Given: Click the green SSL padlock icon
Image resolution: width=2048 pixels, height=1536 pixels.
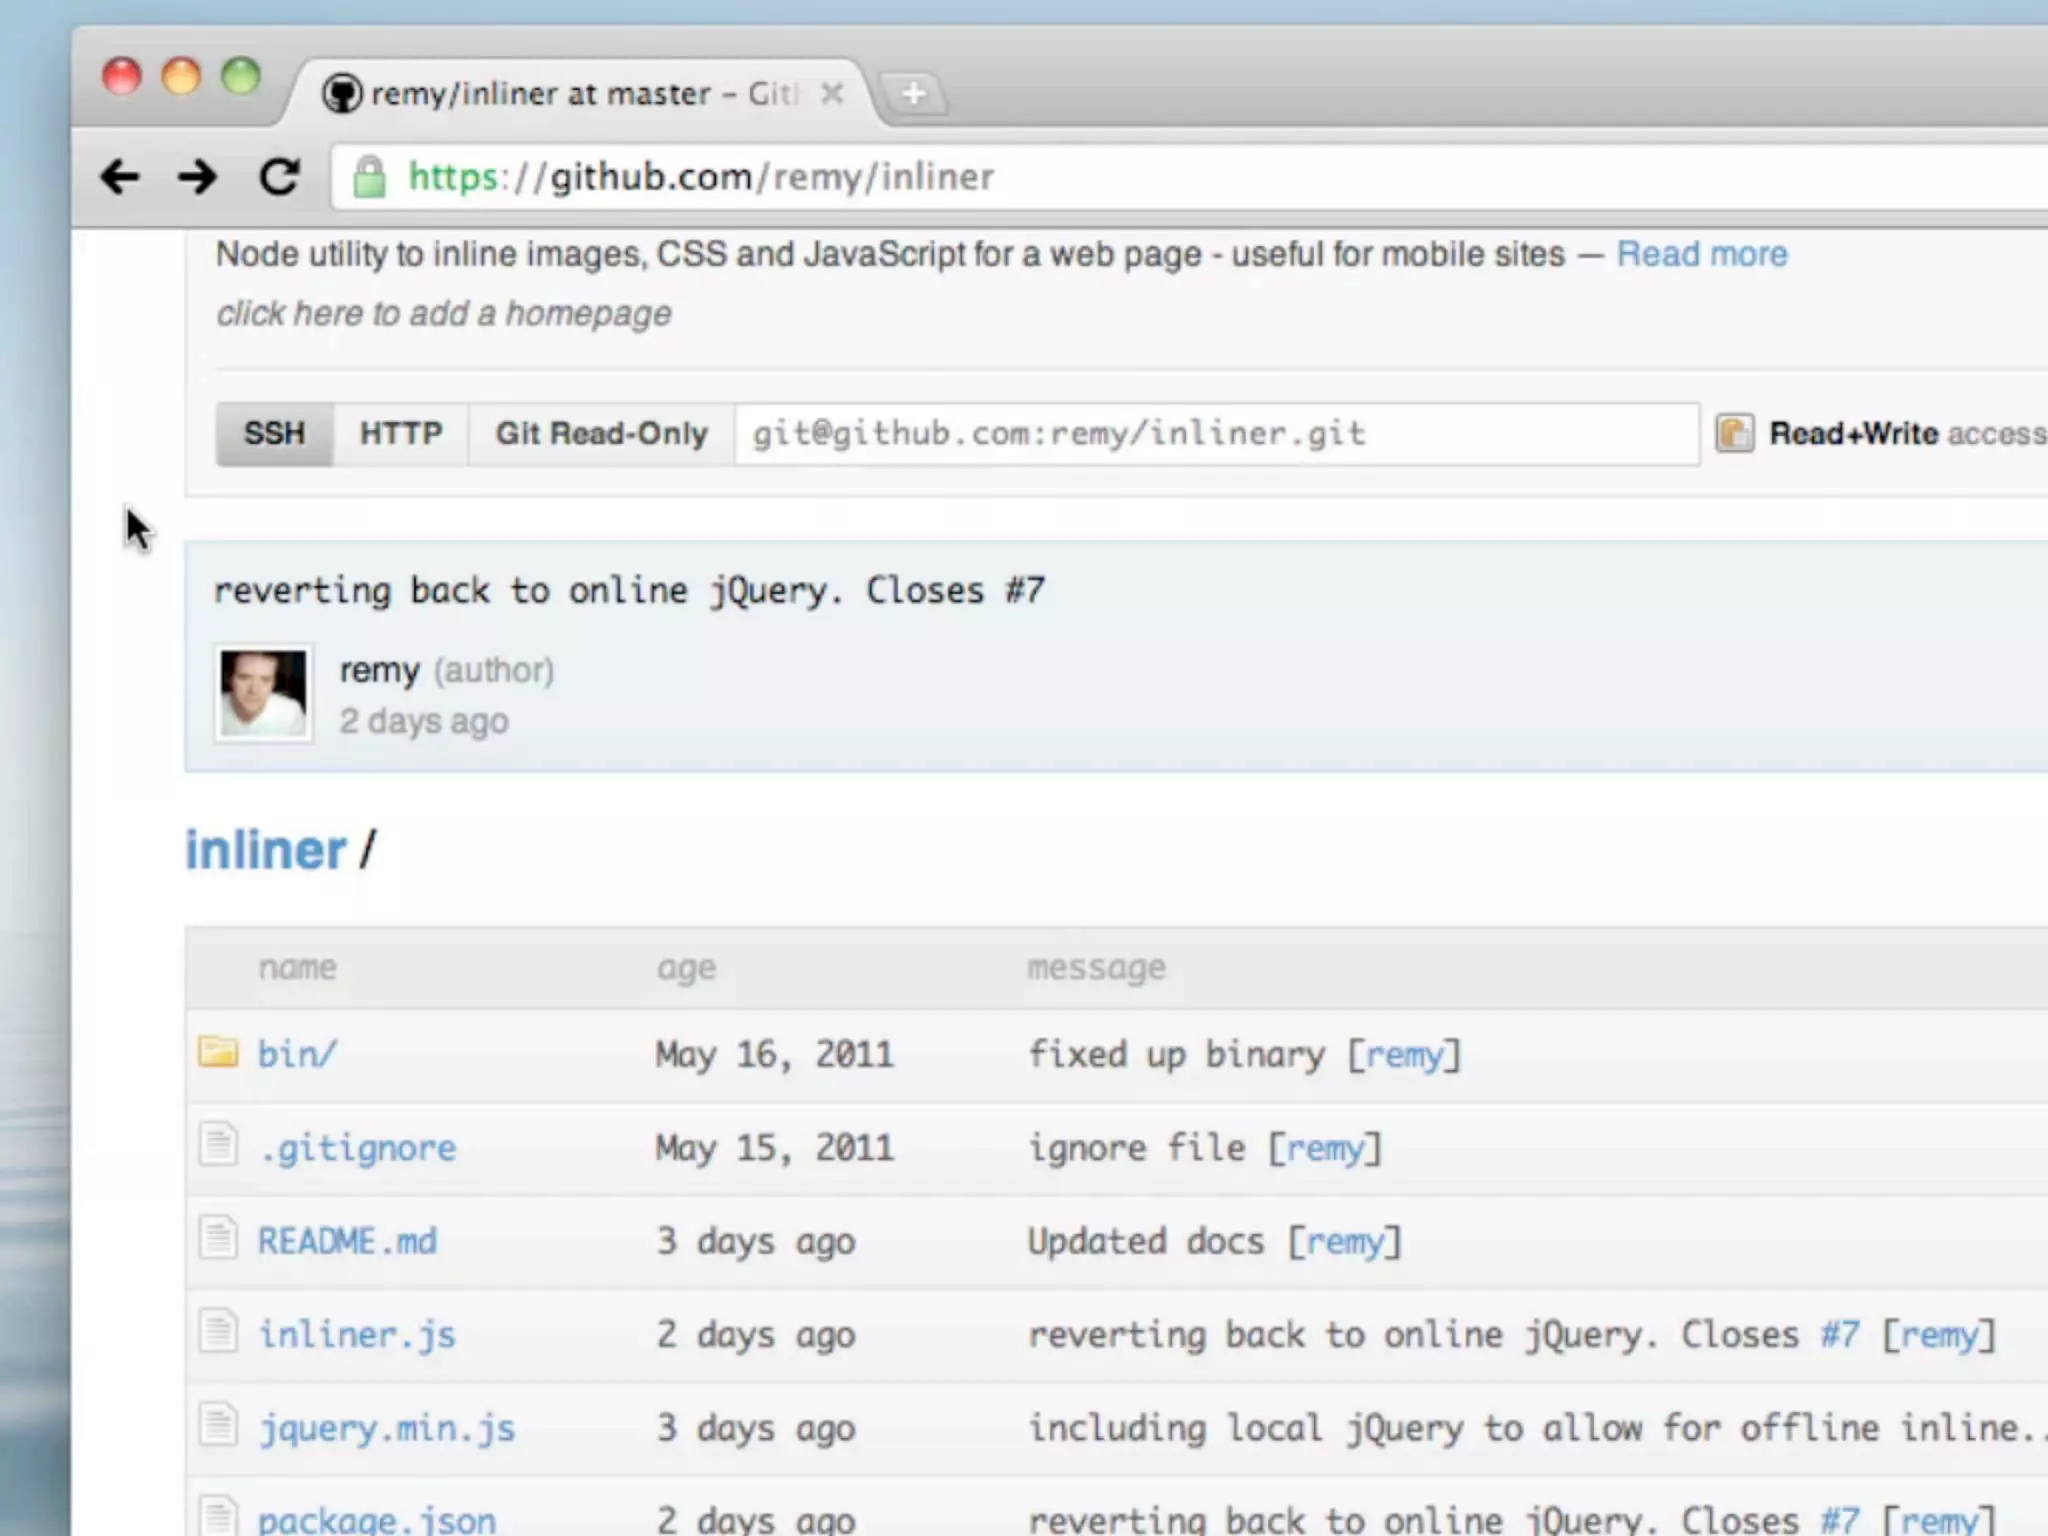Looking at the screenshot, I should point(369,177).
